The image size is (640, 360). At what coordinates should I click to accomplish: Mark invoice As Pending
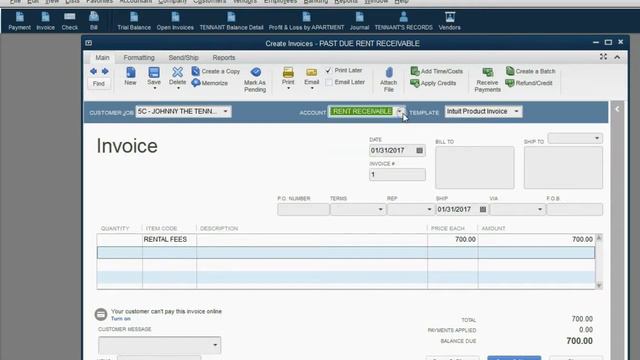tap(255, 80)
